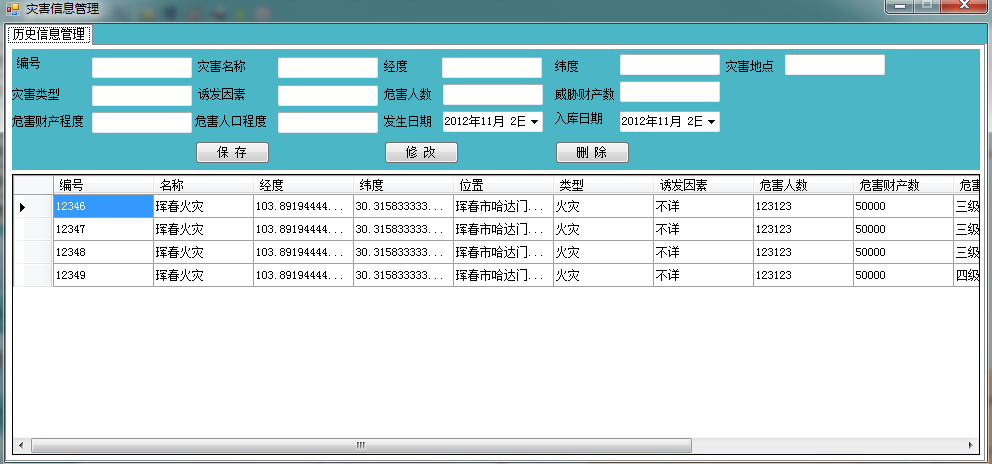The image size is (992, 464).
Task: Select the row header of row 12348
Action: 32,252
